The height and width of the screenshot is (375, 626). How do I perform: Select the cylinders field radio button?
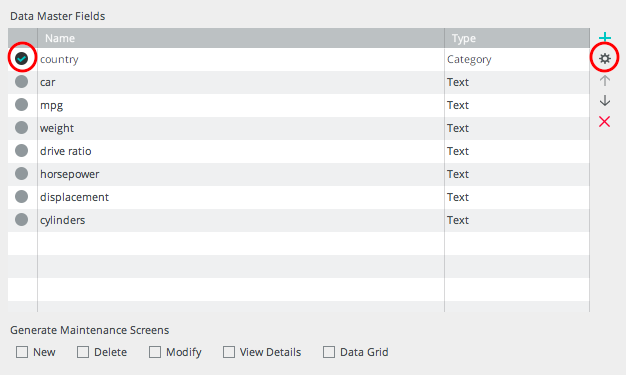click(x=22, y=220)
